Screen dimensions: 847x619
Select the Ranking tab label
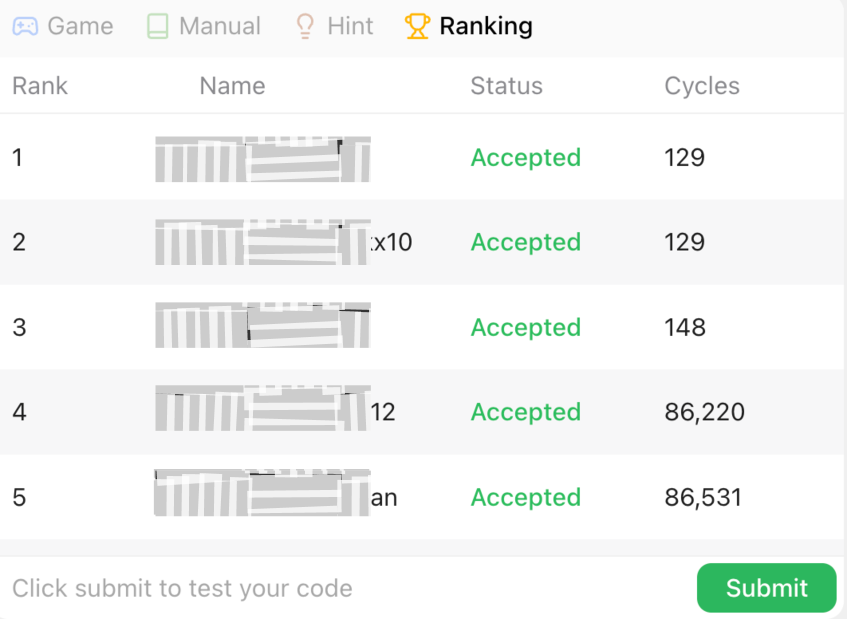[486, 26]
